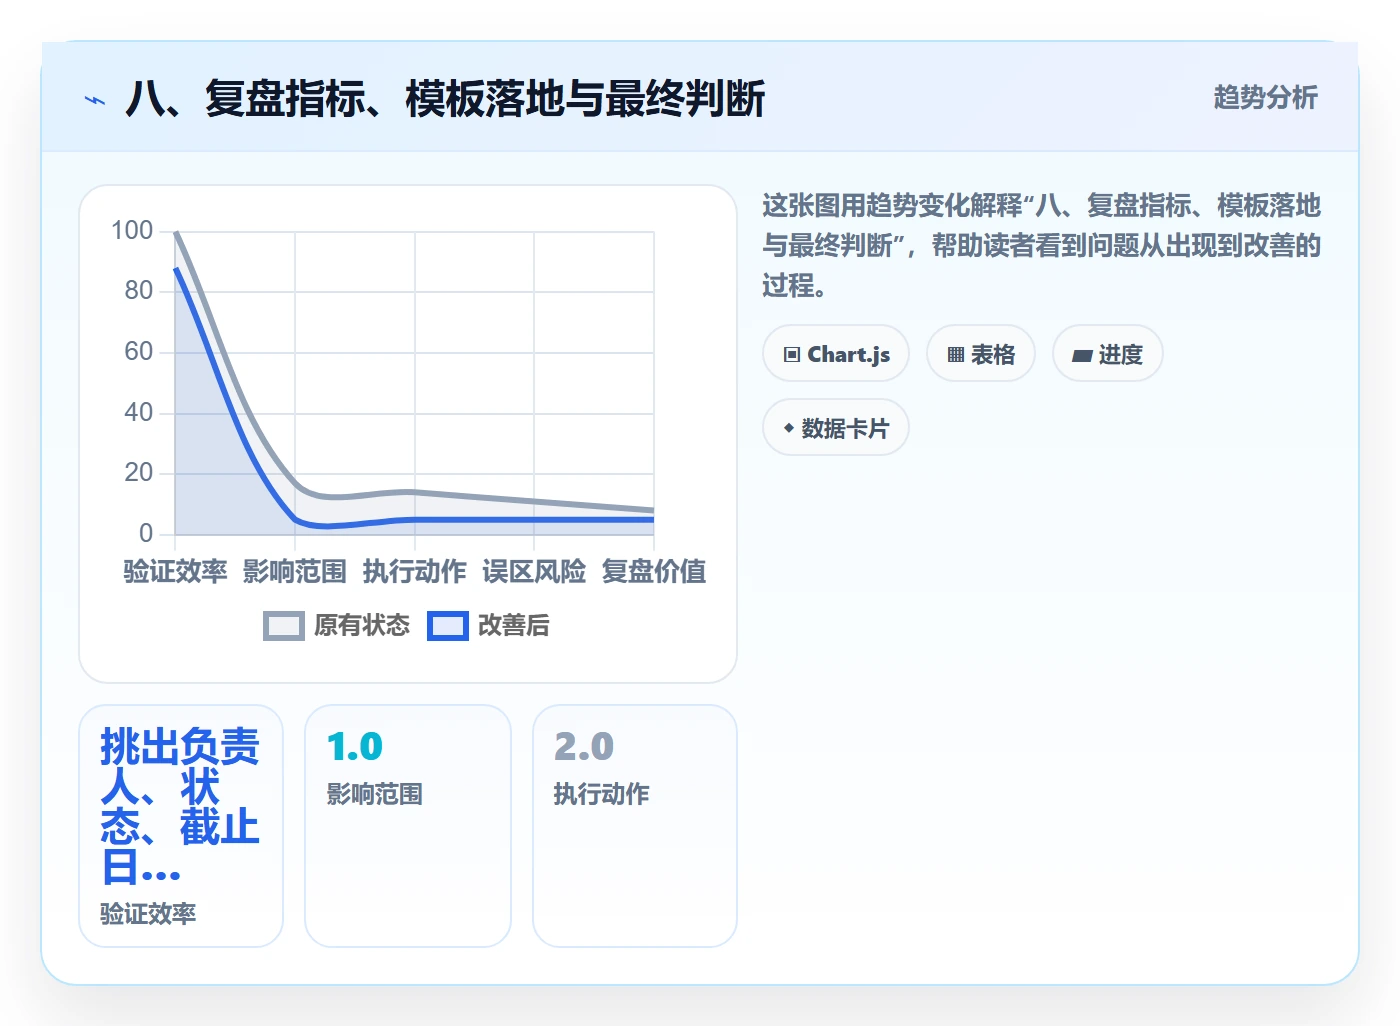Click the 0 y-axis tick label
The width and height of the screenshot is (1400, 1026).
point(146,533)
